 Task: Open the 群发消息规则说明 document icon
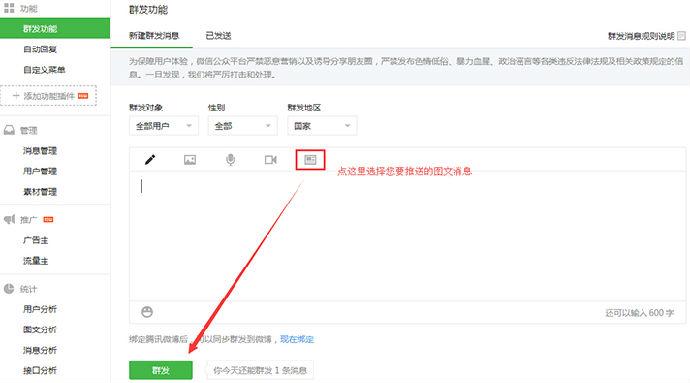coord(681,36)
